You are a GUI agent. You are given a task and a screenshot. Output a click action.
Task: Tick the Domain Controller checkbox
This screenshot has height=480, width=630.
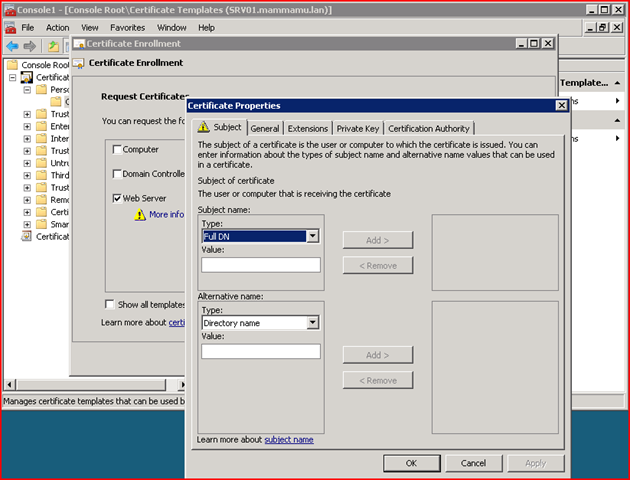116,174
